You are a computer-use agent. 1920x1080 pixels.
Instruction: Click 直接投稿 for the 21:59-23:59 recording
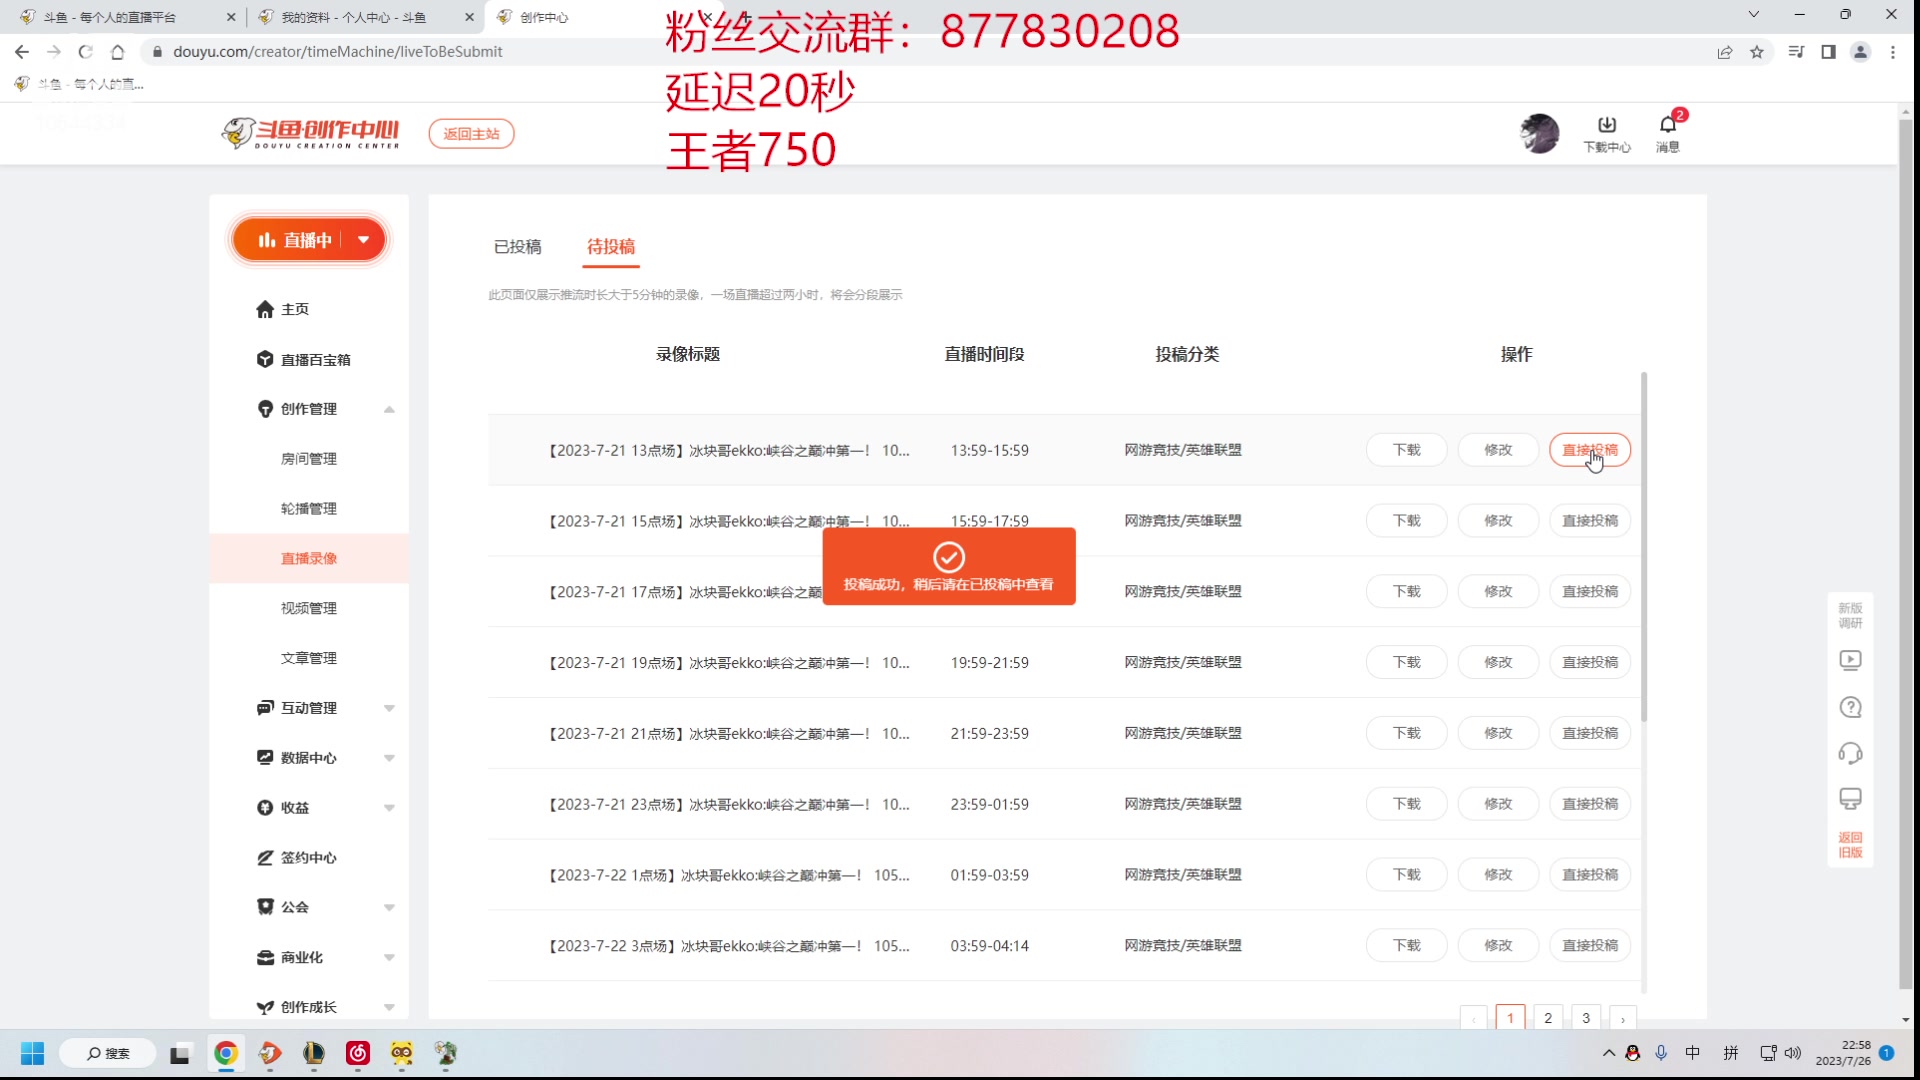pyautogui.click(x=1589, y=733)
